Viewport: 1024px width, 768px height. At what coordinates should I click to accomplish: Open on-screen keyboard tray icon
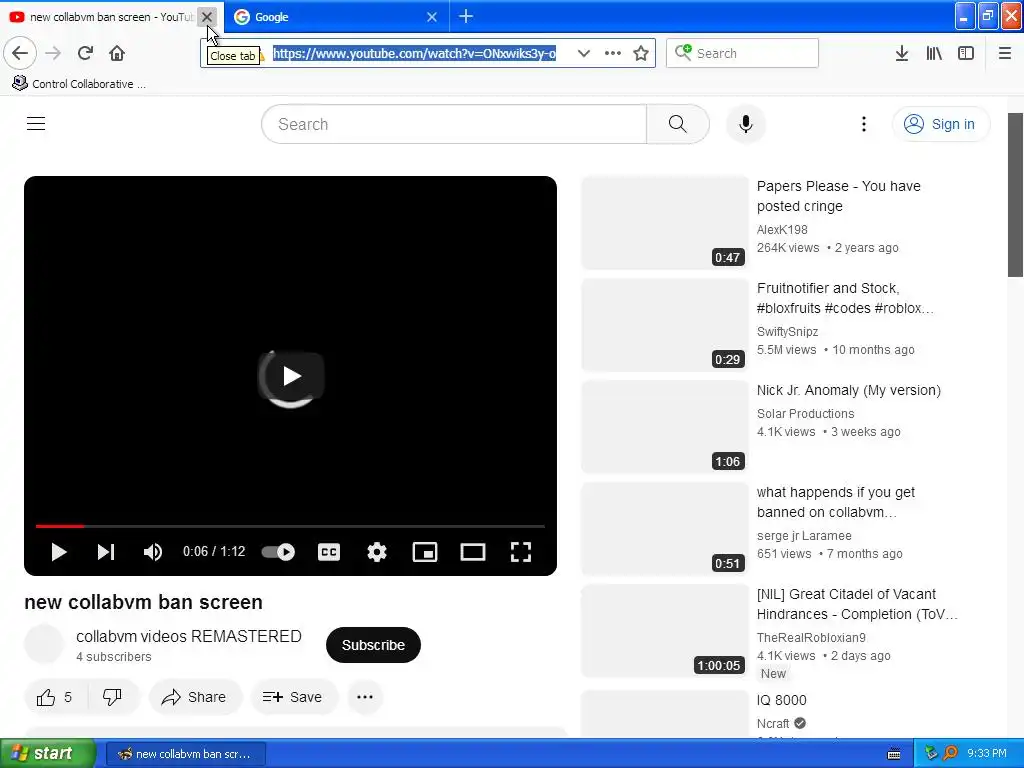point(894,754)
